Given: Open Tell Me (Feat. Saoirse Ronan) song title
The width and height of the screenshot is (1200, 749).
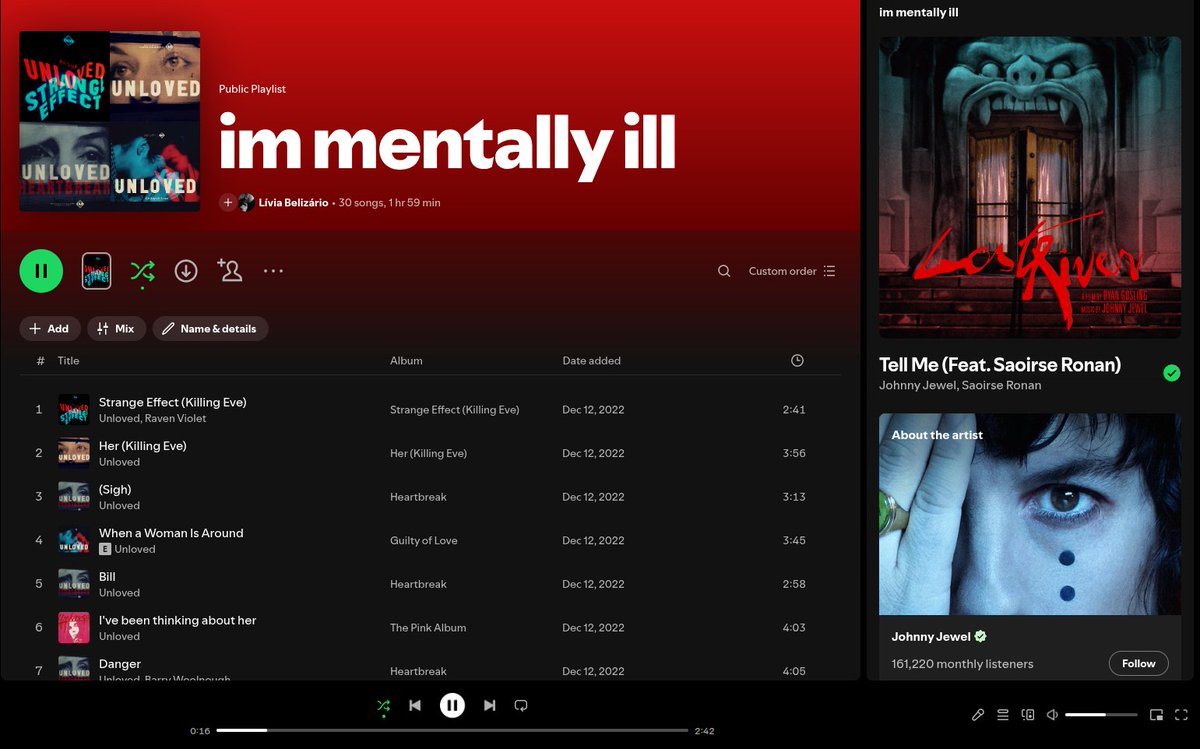Looking at the screenshot, I should [x=1000, y=364].
